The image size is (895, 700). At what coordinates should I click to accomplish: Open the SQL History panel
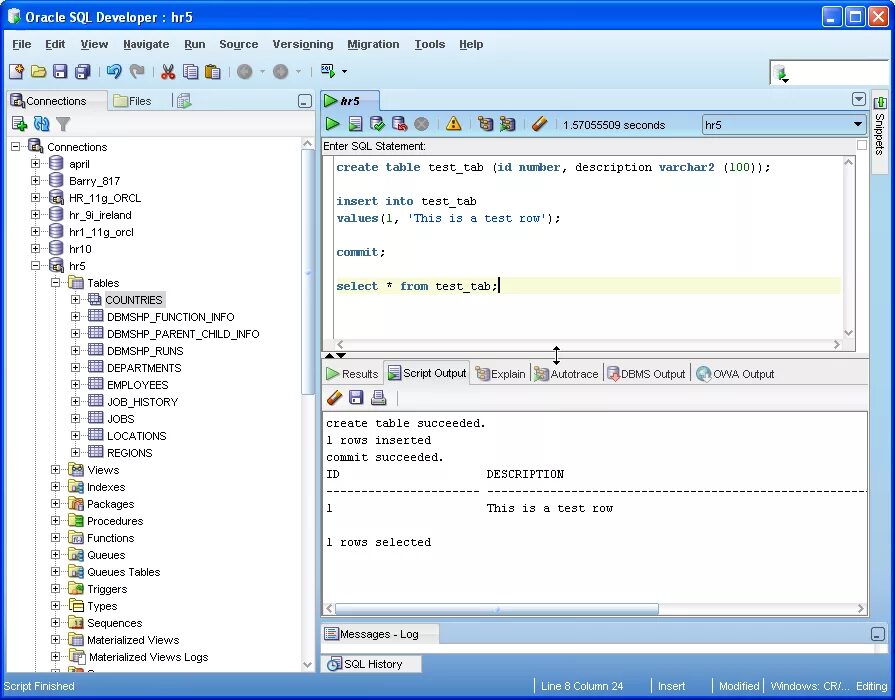tap(372, 664)
